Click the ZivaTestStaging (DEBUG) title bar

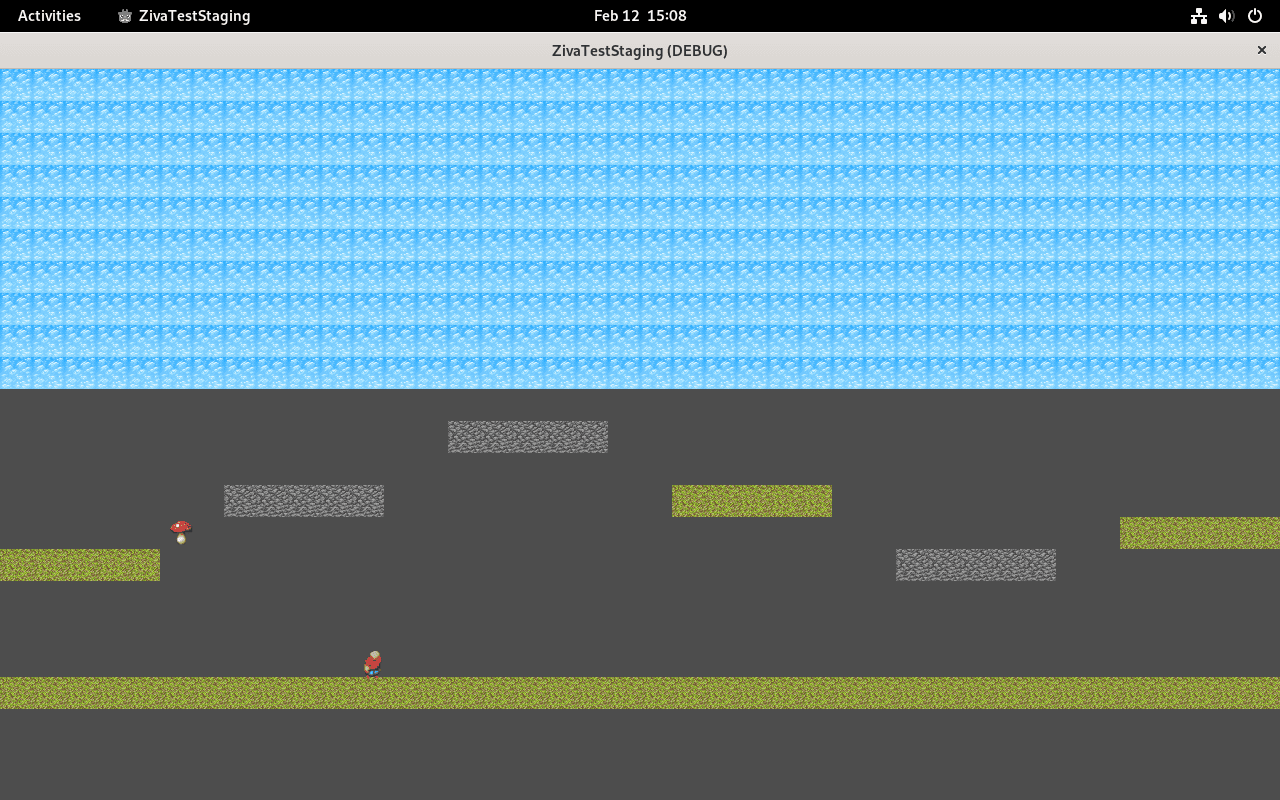tap(640, 50)
